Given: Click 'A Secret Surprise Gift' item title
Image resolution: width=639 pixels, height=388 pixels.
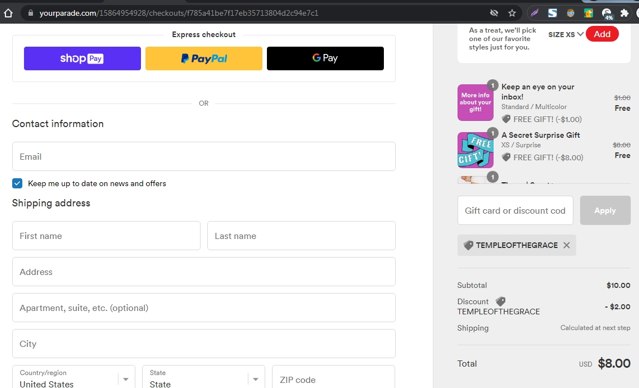Looking at the screenshot, I should [540, 135].
